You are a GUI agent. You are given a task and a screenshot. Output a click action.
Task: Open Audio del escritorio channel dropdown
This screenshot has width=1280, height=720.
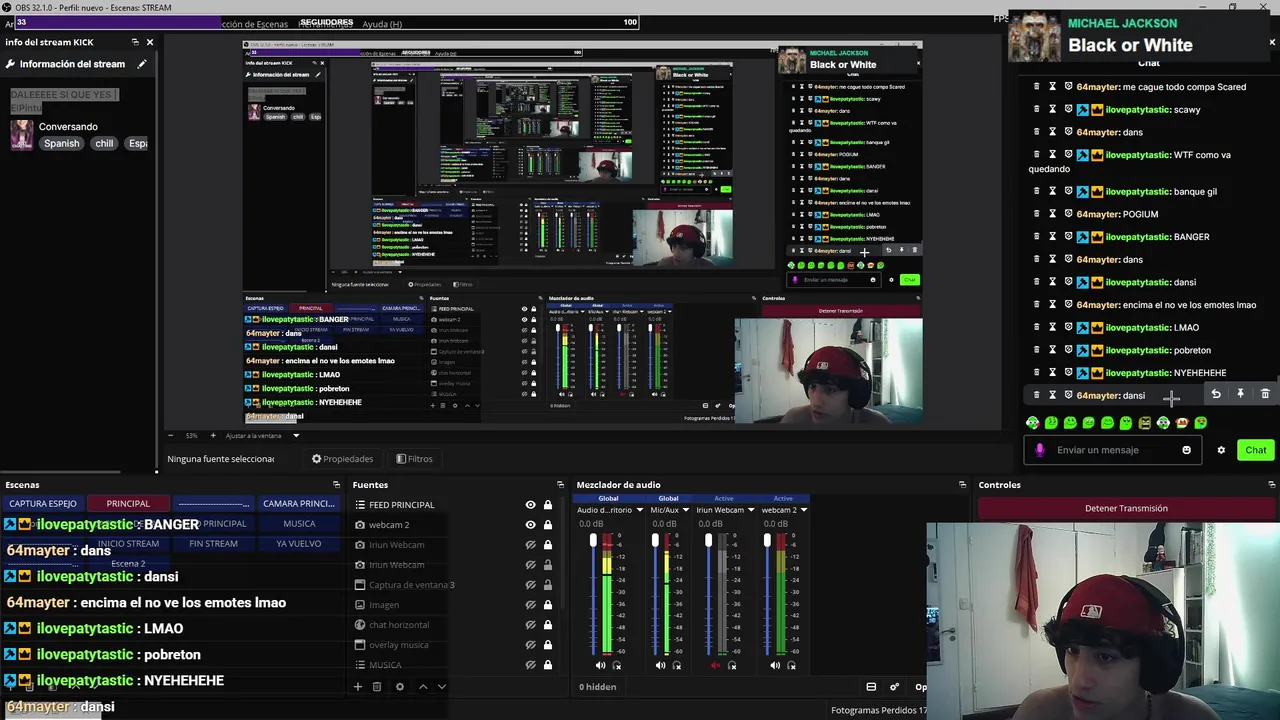(x=640, y=510)
